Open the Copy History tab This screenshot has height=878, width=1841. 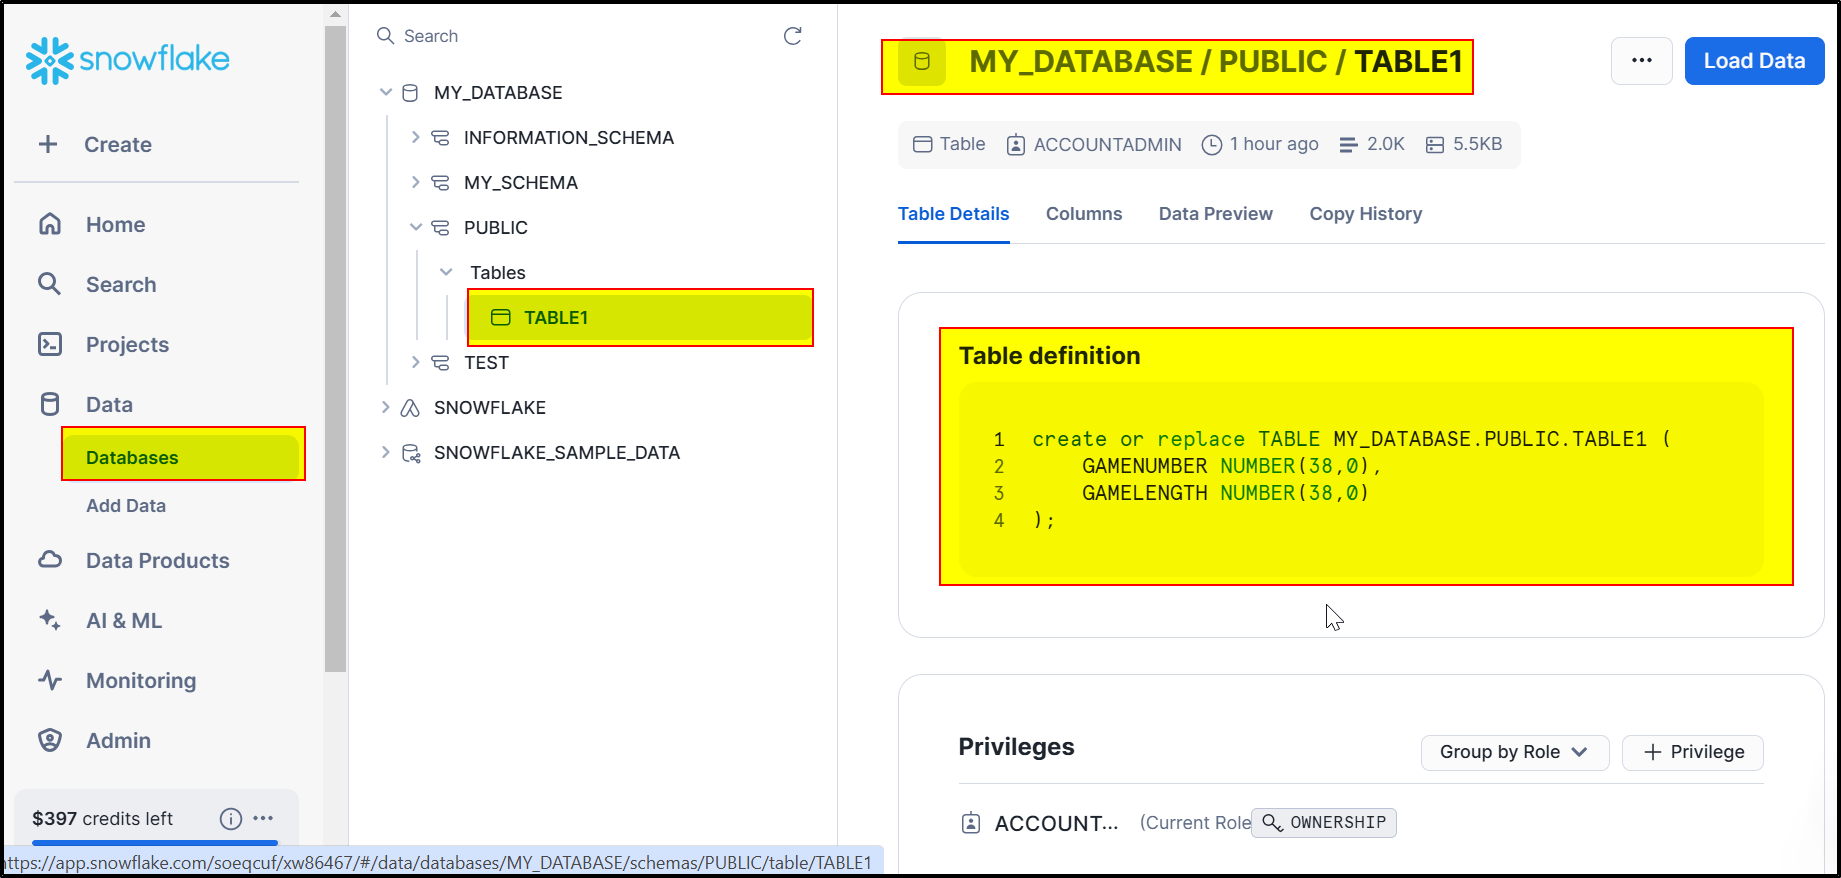(x=1366, y=214)
